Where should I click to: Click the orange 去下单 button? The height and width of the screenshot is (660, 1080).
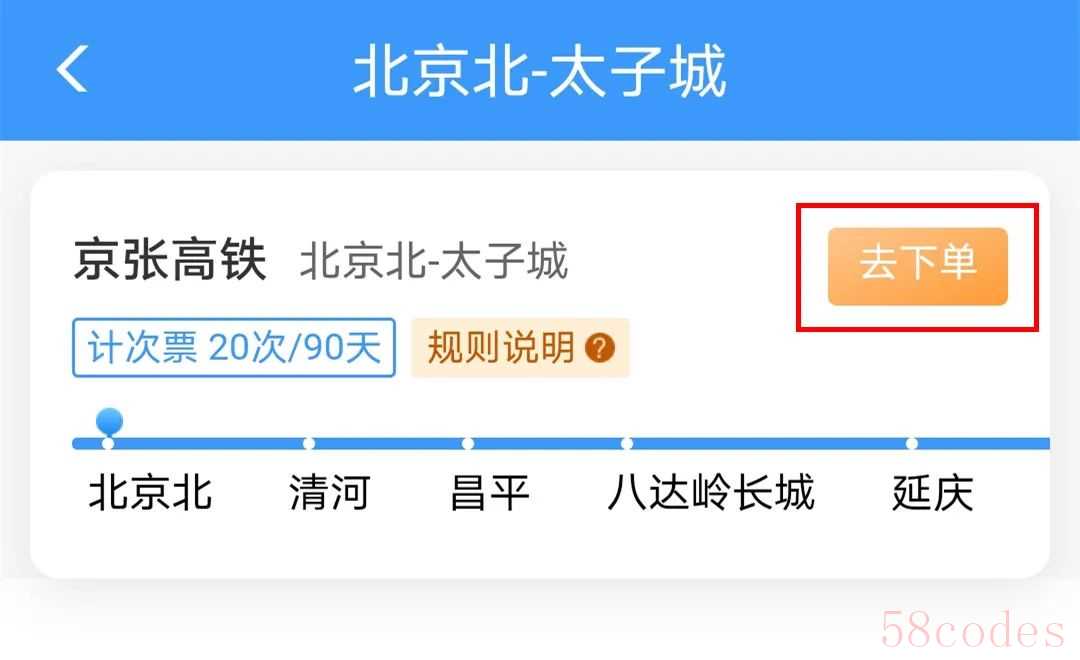point(917,266)
